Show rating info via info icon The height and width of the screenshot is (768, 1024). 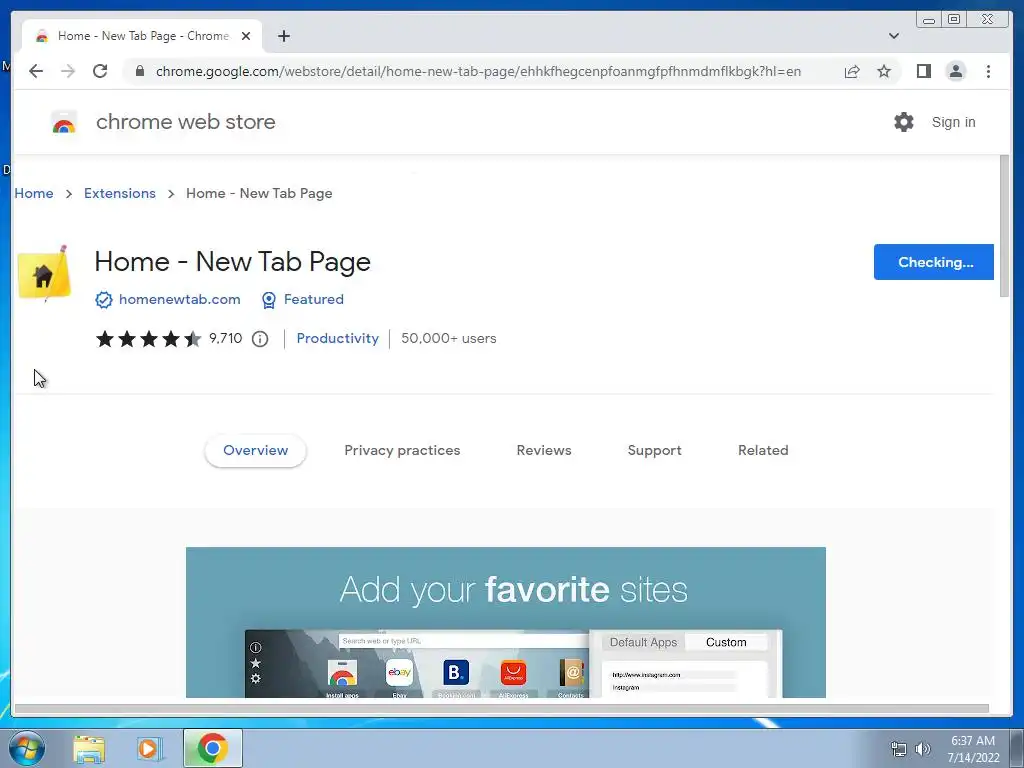(260, 339)
